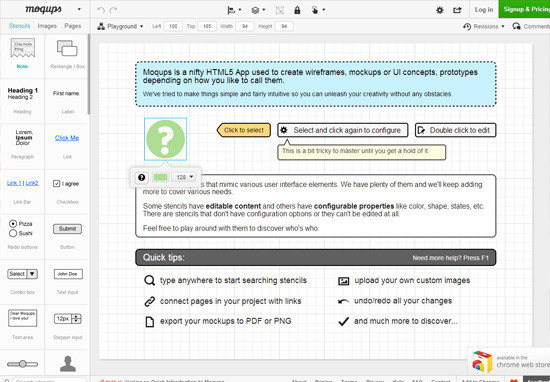
Task: Select the Note stencil icon
Action: [x=22, y=48]
